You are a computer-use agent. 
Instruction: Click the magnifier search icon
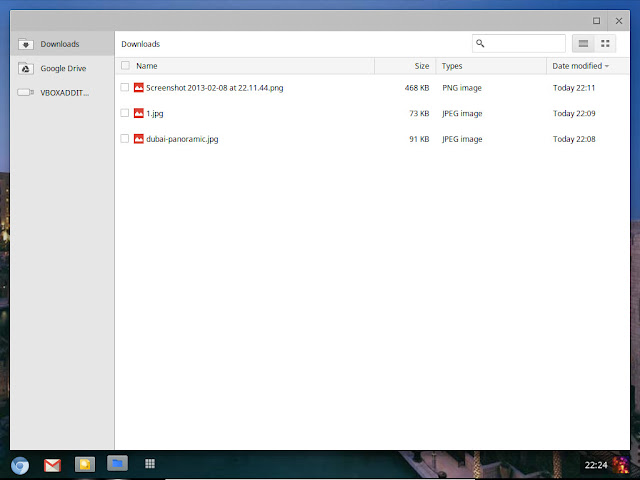(480, 43)
